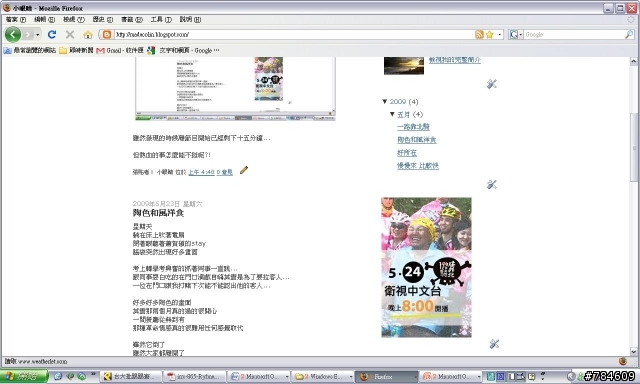Click the Stop loading X icon
Screen dimensions: 640x384
(70, 35)
